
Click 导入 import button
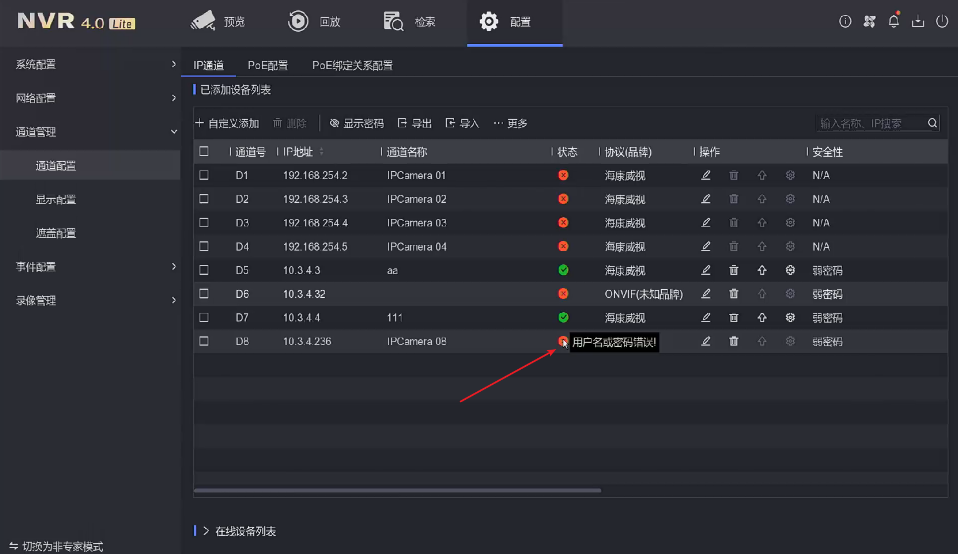pos(463,123)
